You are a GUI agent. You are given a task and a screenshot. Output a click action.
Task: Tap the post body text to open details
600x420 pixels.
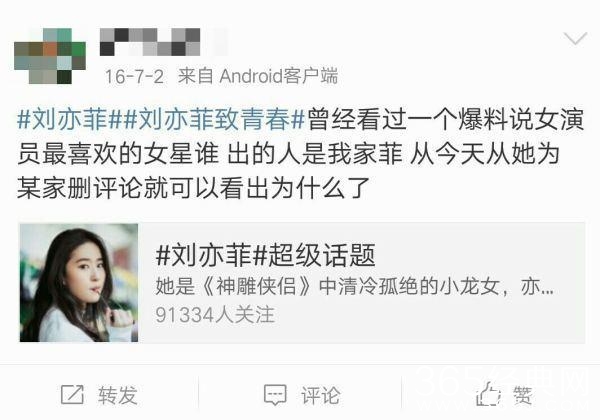(300, 154)
